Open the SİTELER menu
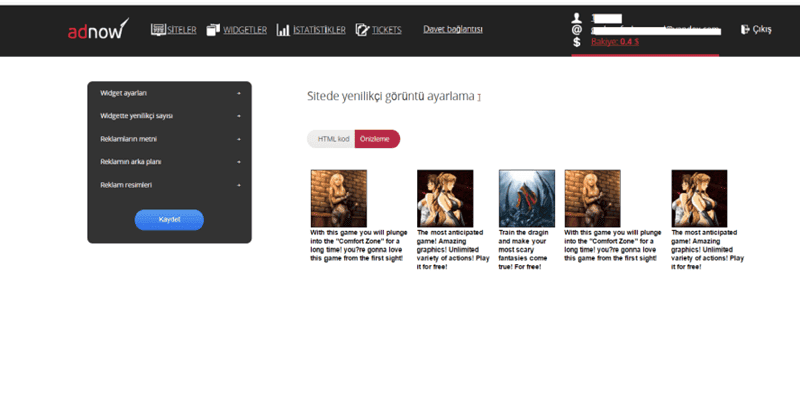This screenshot has height=395, width=800. coord(182,30)
